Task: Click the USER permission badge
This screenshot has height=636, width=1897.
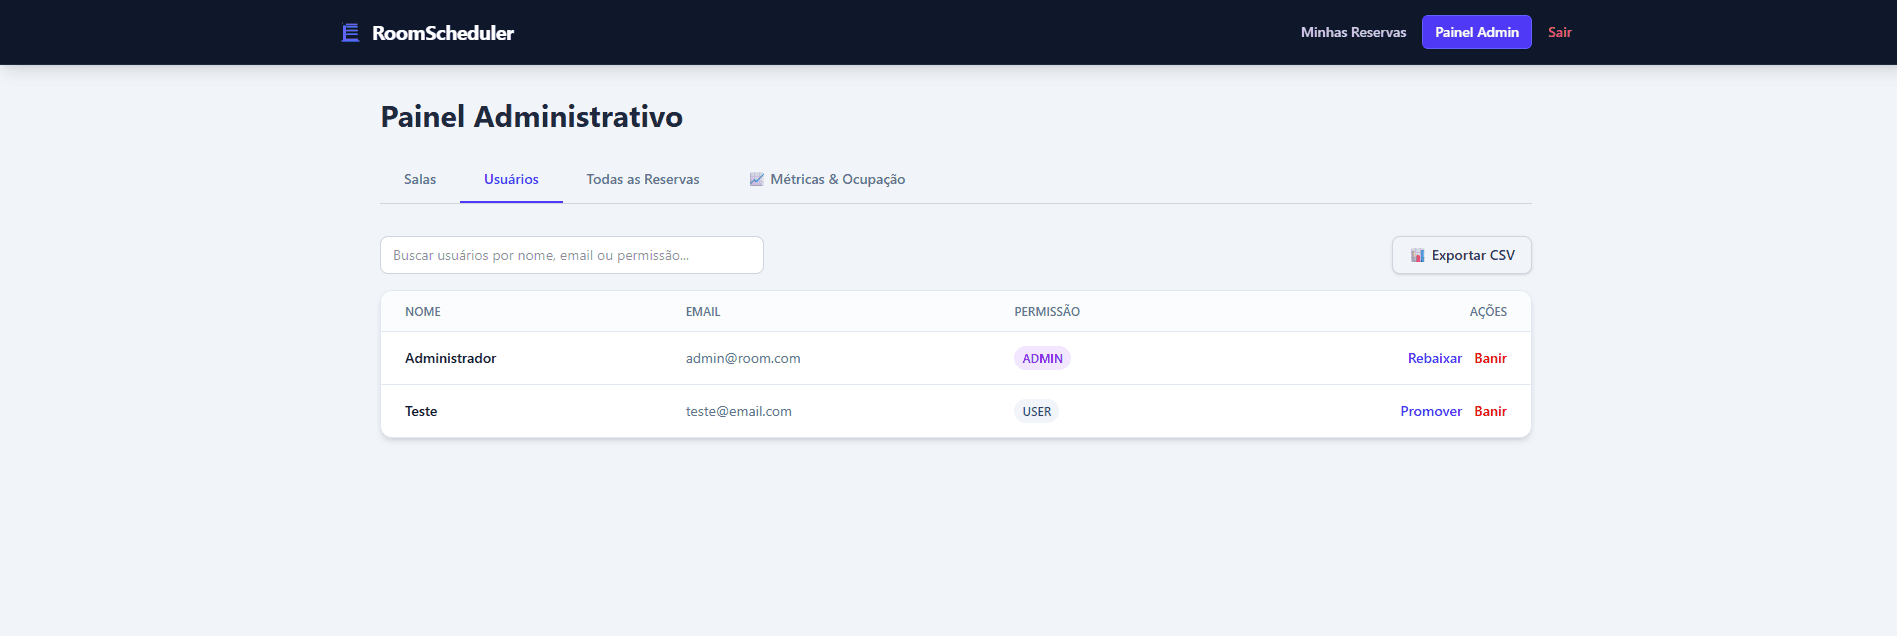Action: pyautogui.click(x=1037, y=412)
